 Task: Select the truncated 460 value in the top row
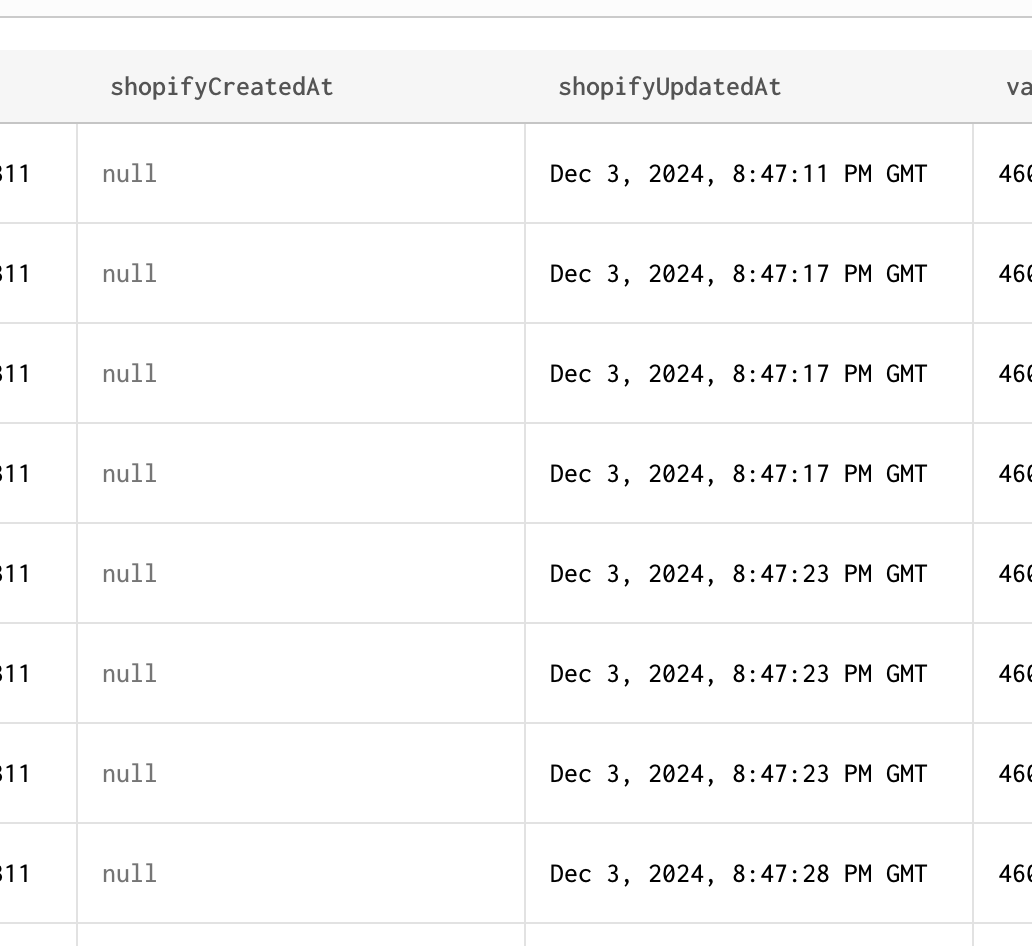1015,173
